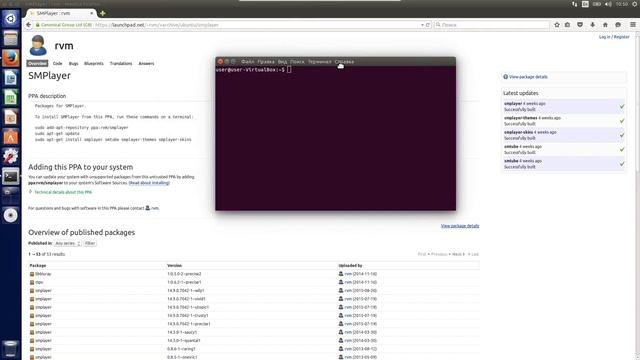The width and height of the screenshot is (640, 360).
Task: Open the Firefox hamburger menu
Action: click(633, 25)
